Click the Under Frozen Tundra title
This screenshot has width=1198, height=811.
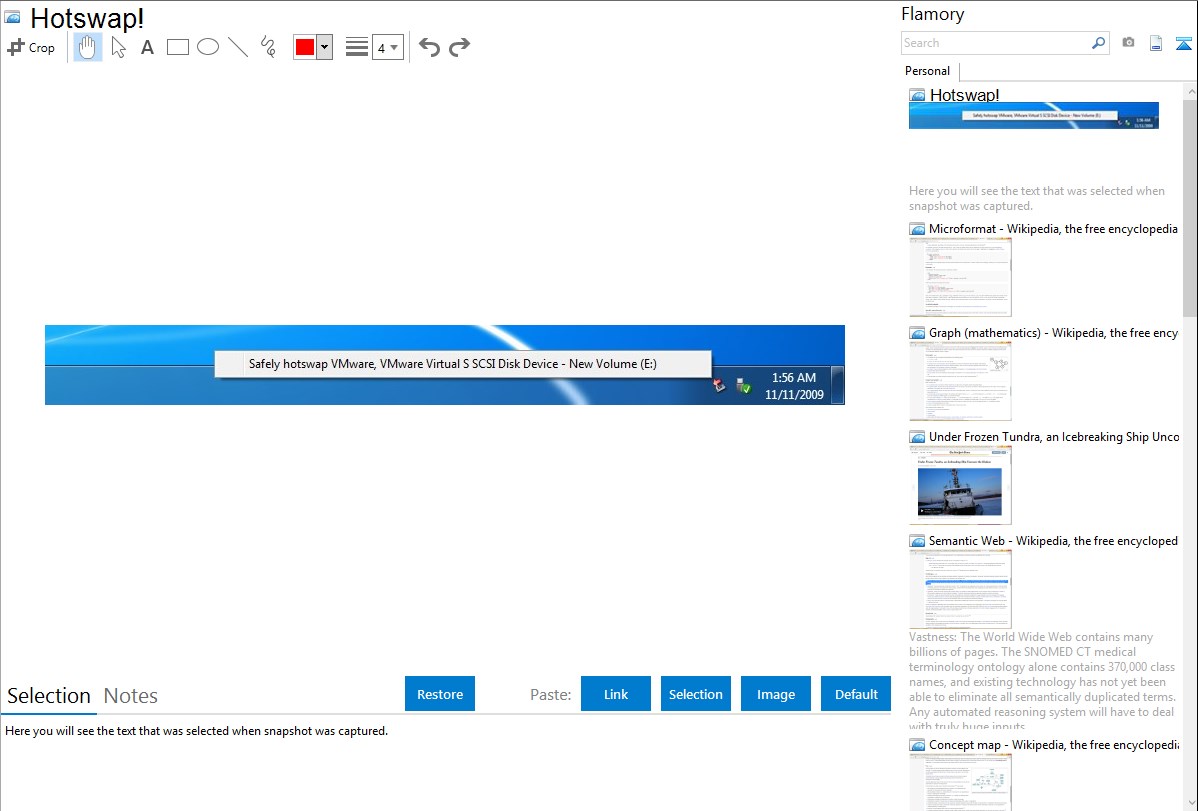click(1054, 436)
